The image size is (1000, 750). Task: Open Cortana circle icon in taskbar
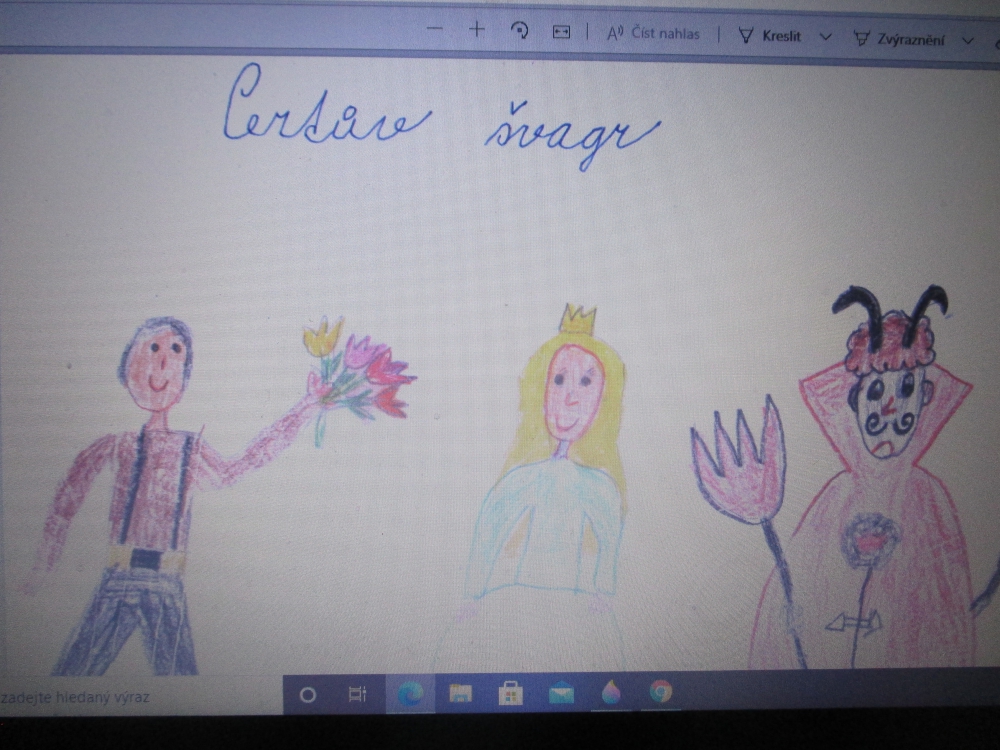(307, 695)
